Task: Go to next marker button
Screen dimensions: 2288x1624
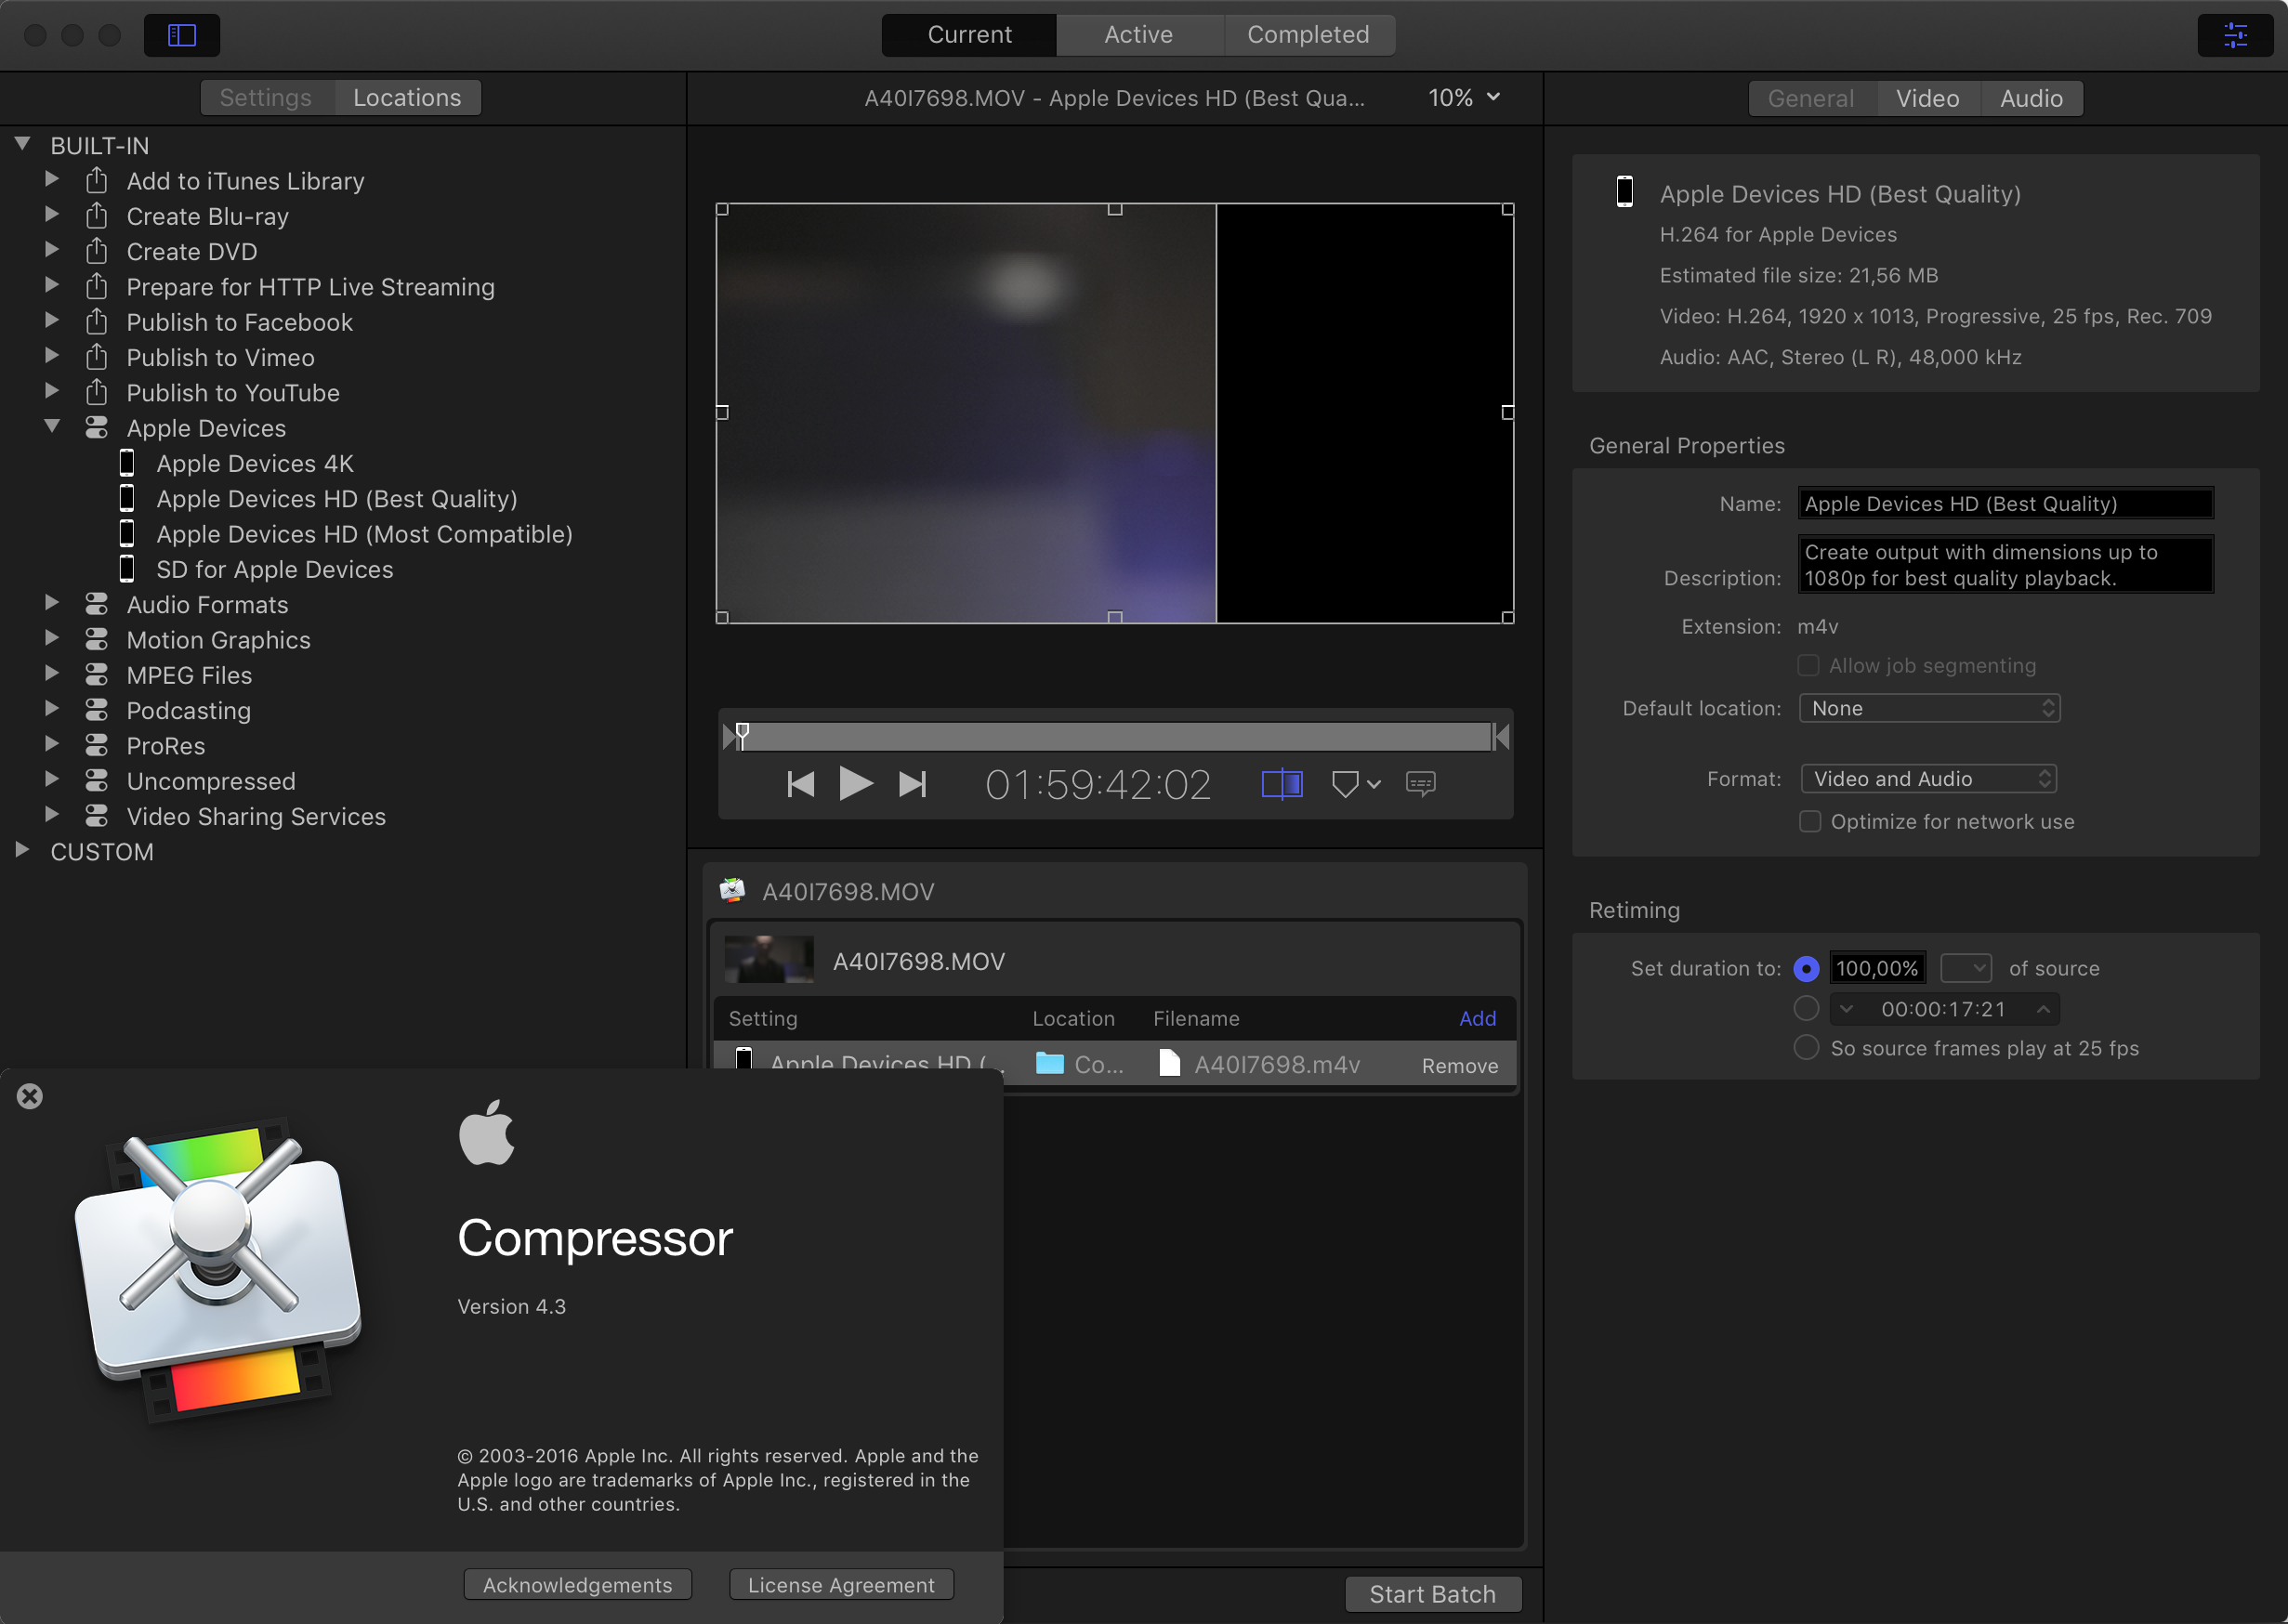Action: 912,784
